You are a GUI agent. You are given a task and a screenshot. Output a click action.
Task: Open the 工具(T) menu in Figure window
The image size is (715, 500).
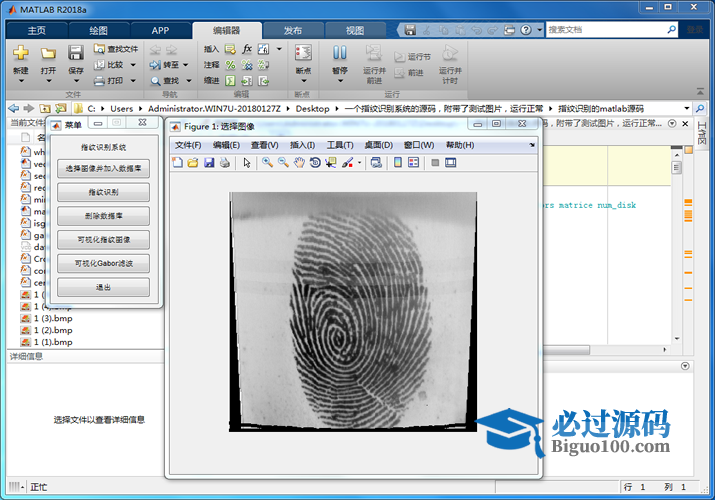click(x=340, y=145)
